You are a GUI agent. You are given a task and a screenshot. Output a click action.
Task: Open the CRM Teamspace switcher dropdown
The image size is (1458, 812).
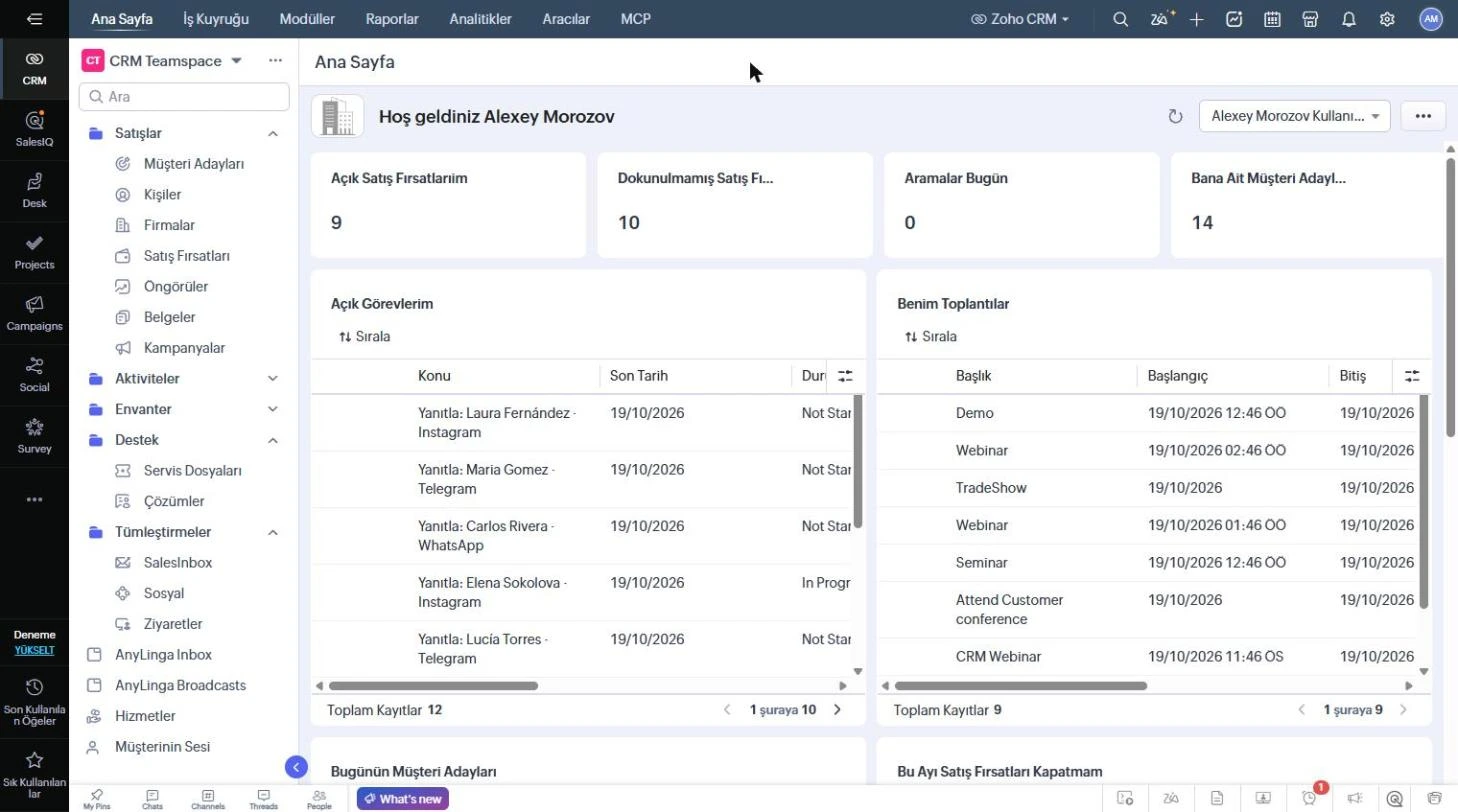236,61
